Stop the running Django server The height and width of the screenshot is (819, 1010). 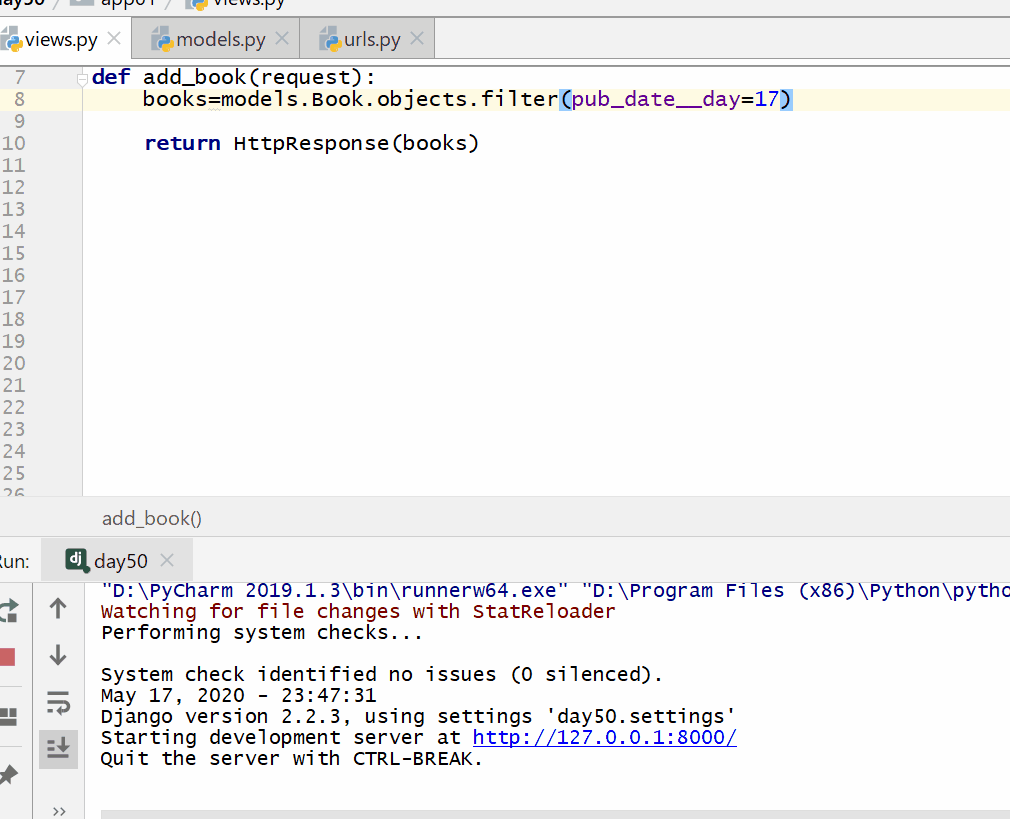coord(7,657)
